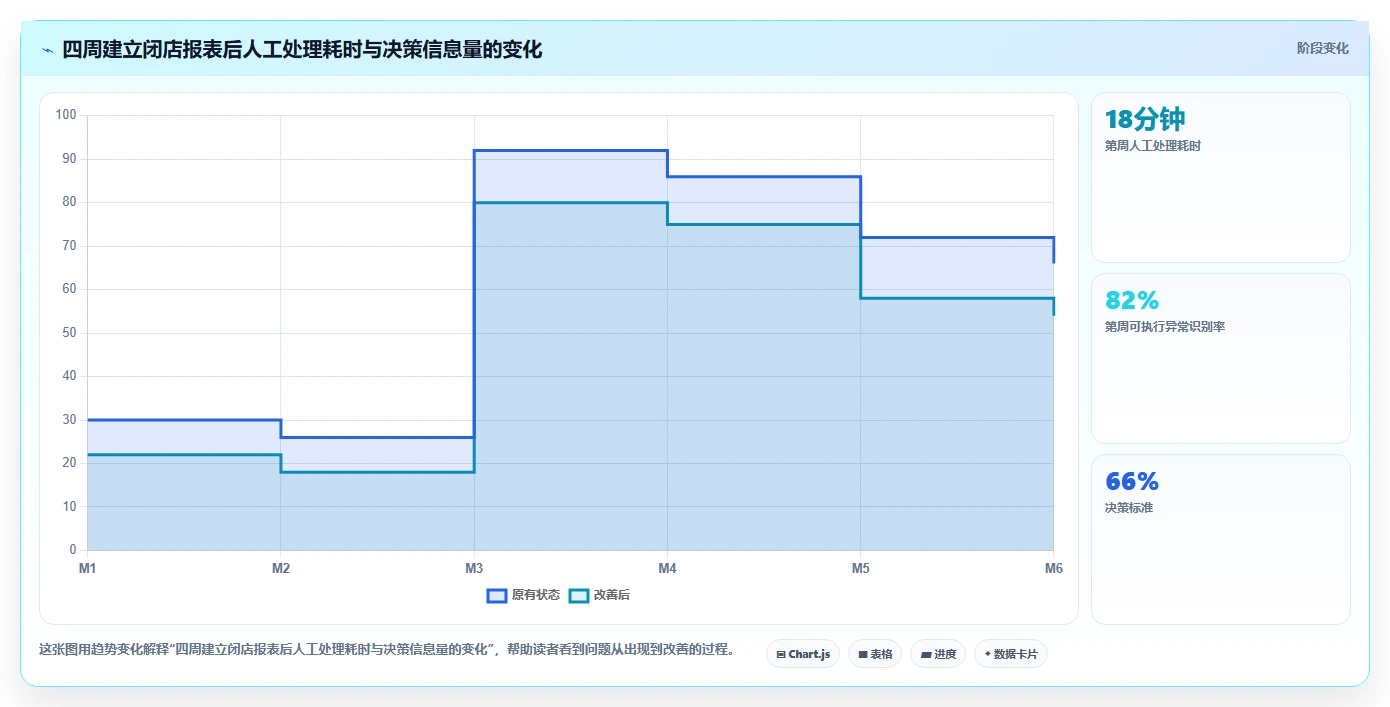This screenshot has height=707, width=1390.
Task: Click the 40 y-axis label
Action: point(69,376)
